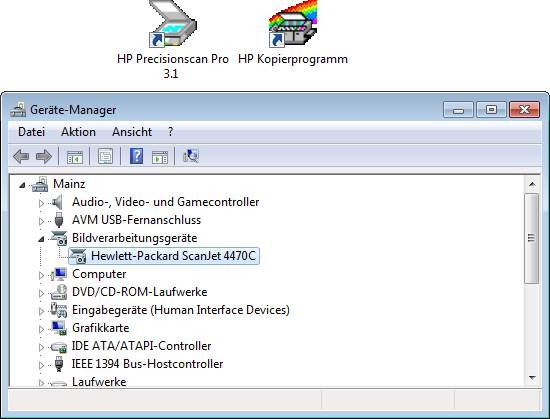Click the forward arrow toolbar icon
The height and width of the screenshot is (419, 550).
click(x=44, y=156)
